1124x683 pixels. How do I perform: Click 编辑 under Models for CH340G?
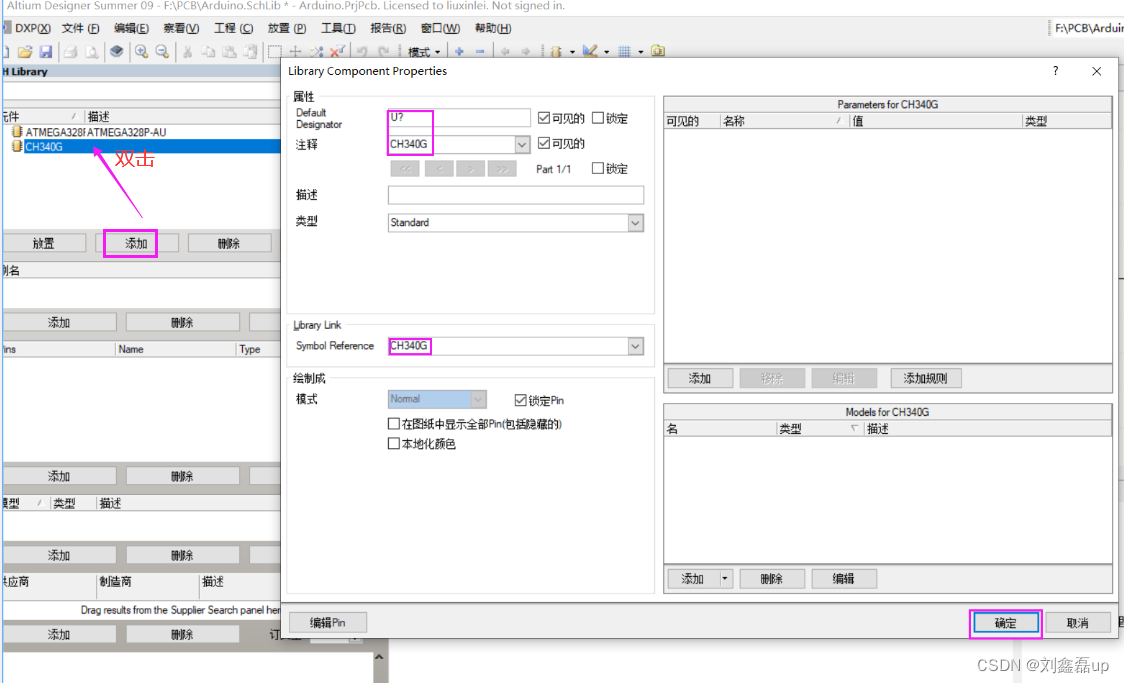click(x=844, y=578)
